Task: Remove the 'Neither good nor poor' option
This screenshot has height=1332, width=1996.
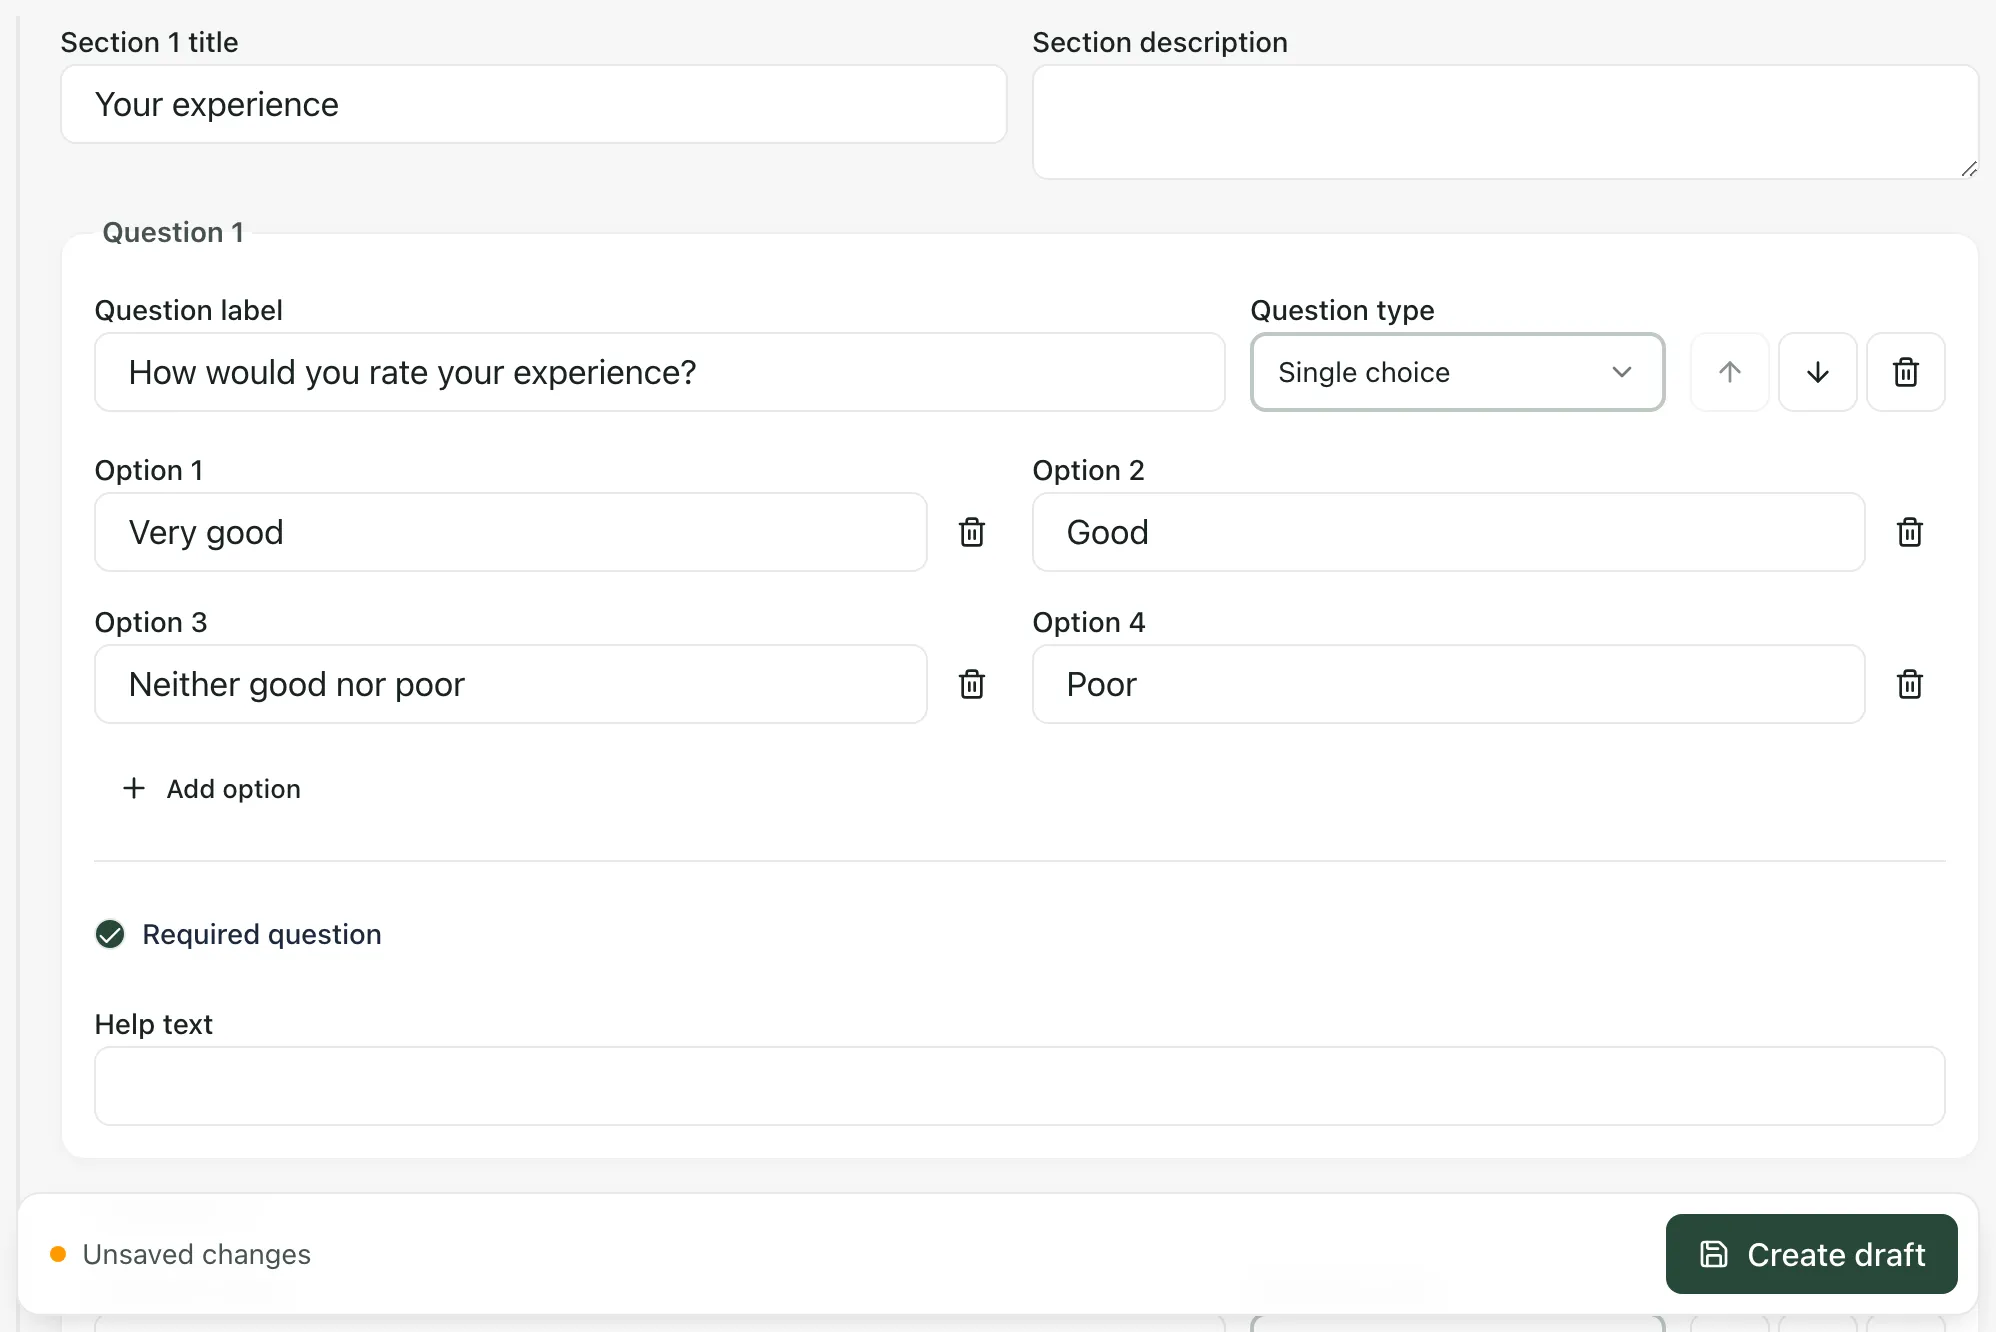Action: click(972, 684)
